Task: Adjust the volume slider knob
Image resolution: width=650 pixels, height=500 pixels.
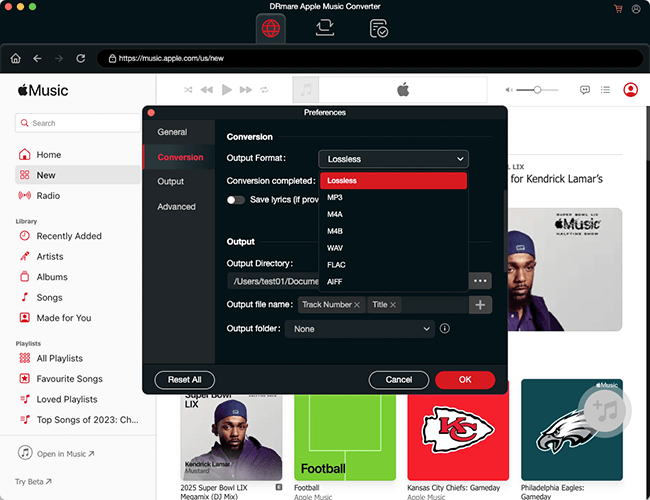Action: (537, 90)
